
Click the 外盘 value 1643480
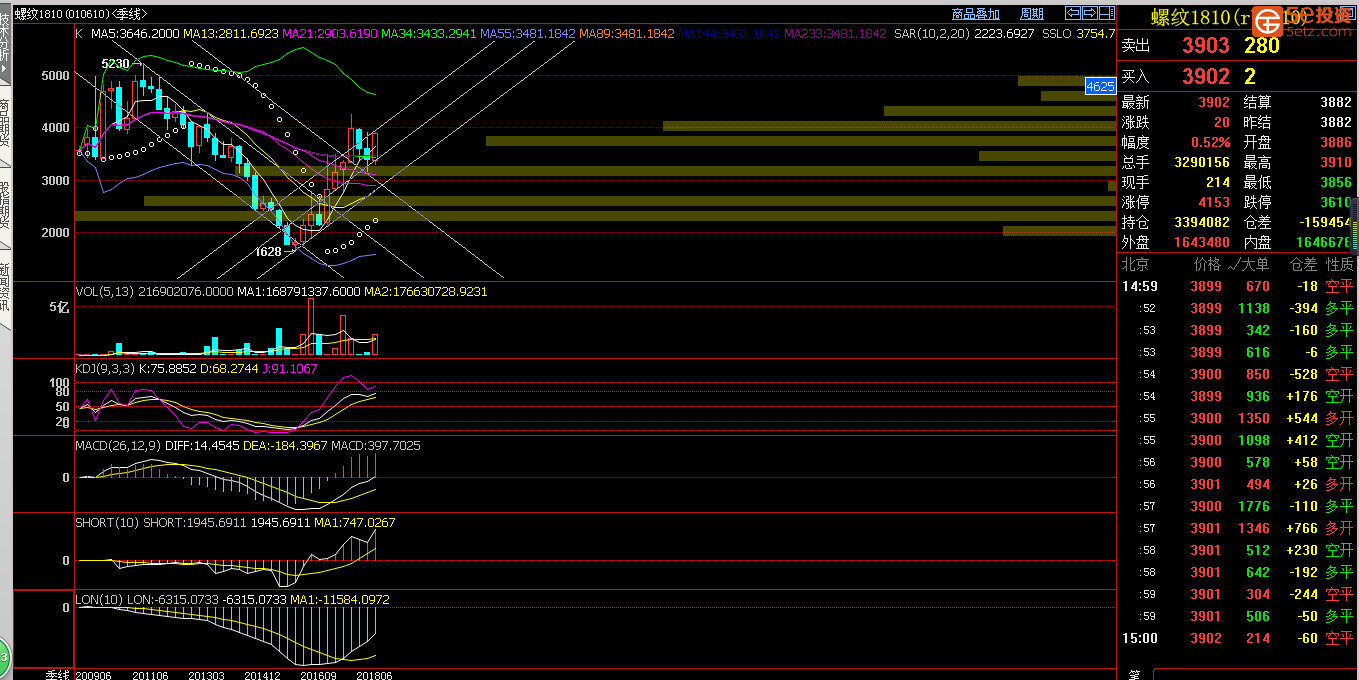point(1201,242)
